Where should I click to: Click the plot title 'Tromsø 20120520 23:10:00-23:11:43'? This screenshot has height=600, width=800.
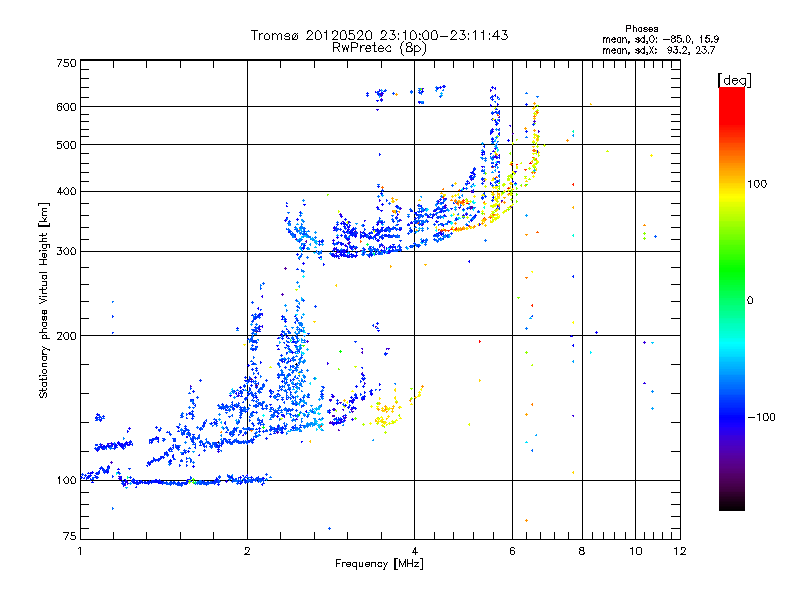(x=379, y=35)
